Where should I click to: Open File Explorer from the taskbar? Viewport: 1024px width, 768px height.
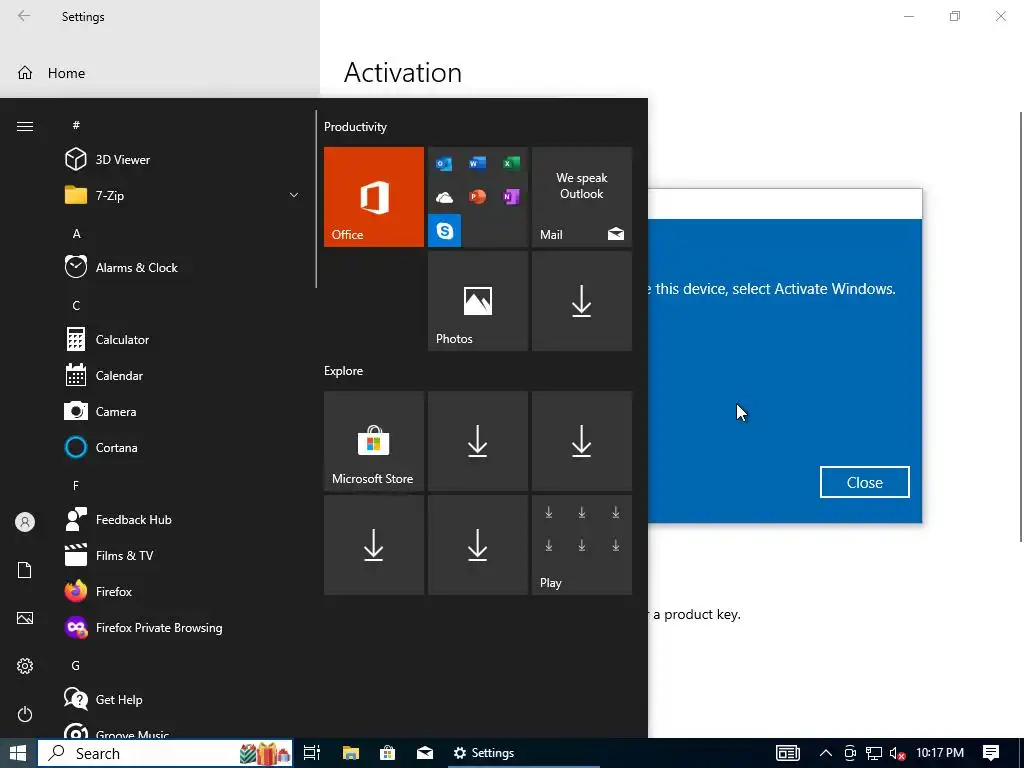(x=351, y=753)
